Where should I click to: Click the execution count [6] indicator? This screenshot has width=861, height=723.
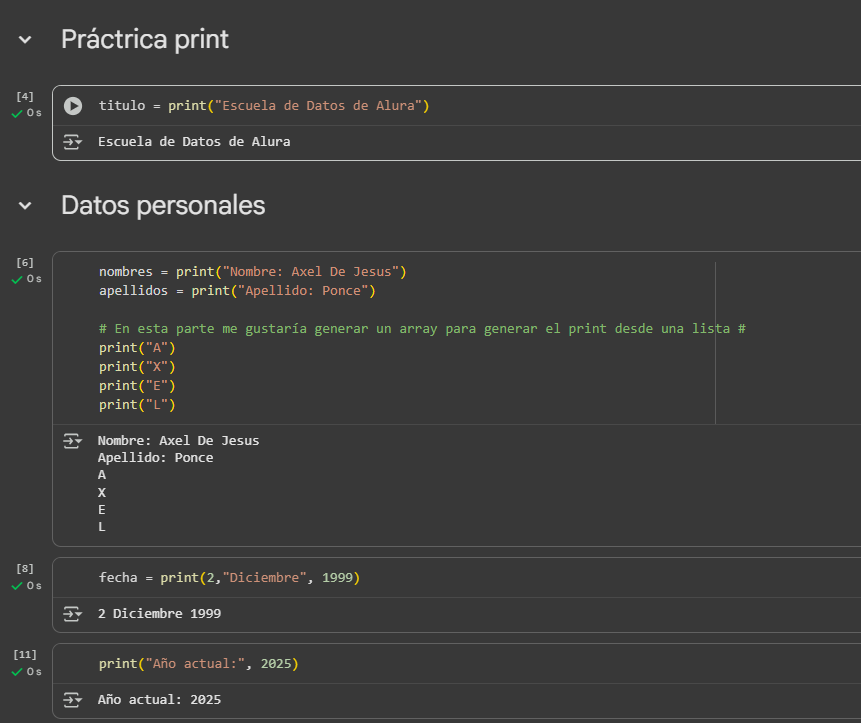click(25, 263)
